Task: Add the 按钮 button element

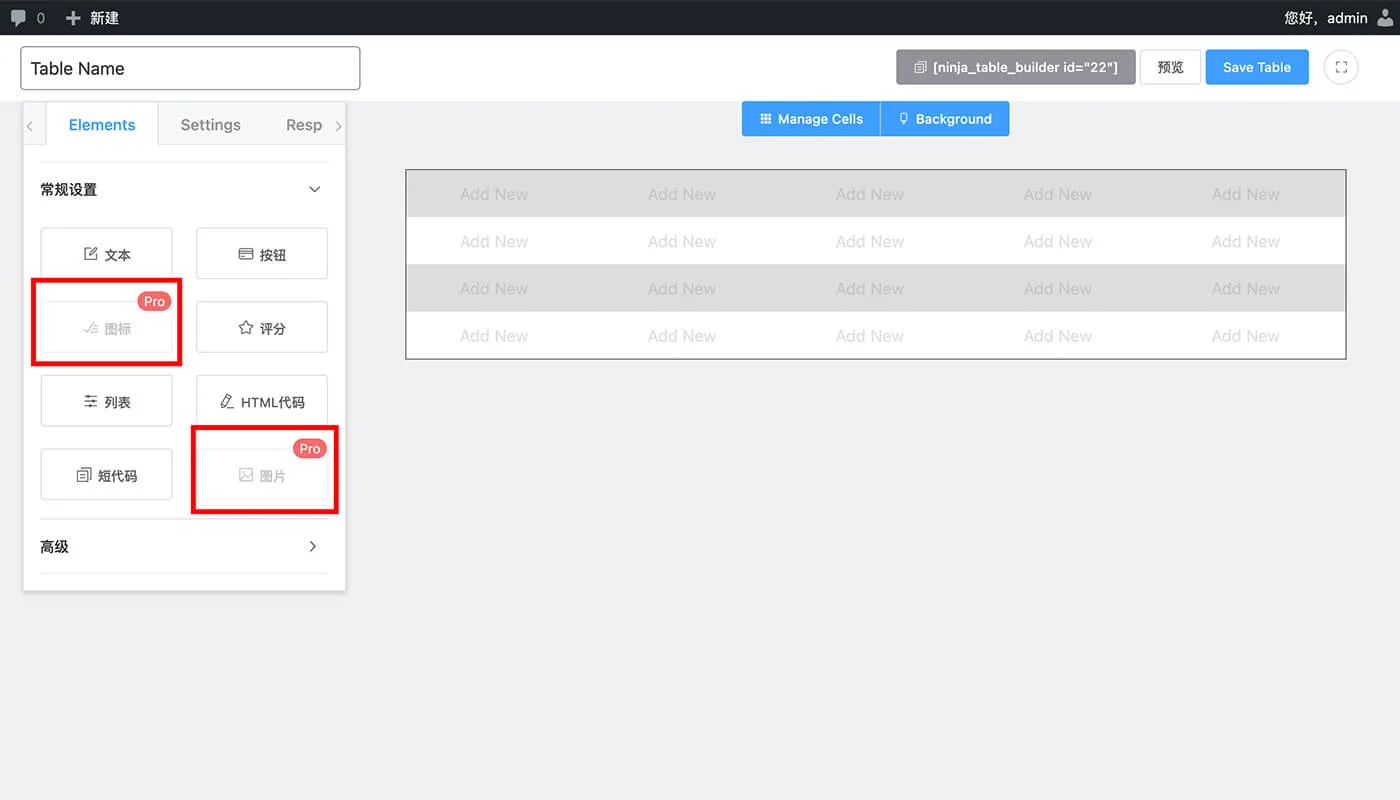Action: (262, 254)
